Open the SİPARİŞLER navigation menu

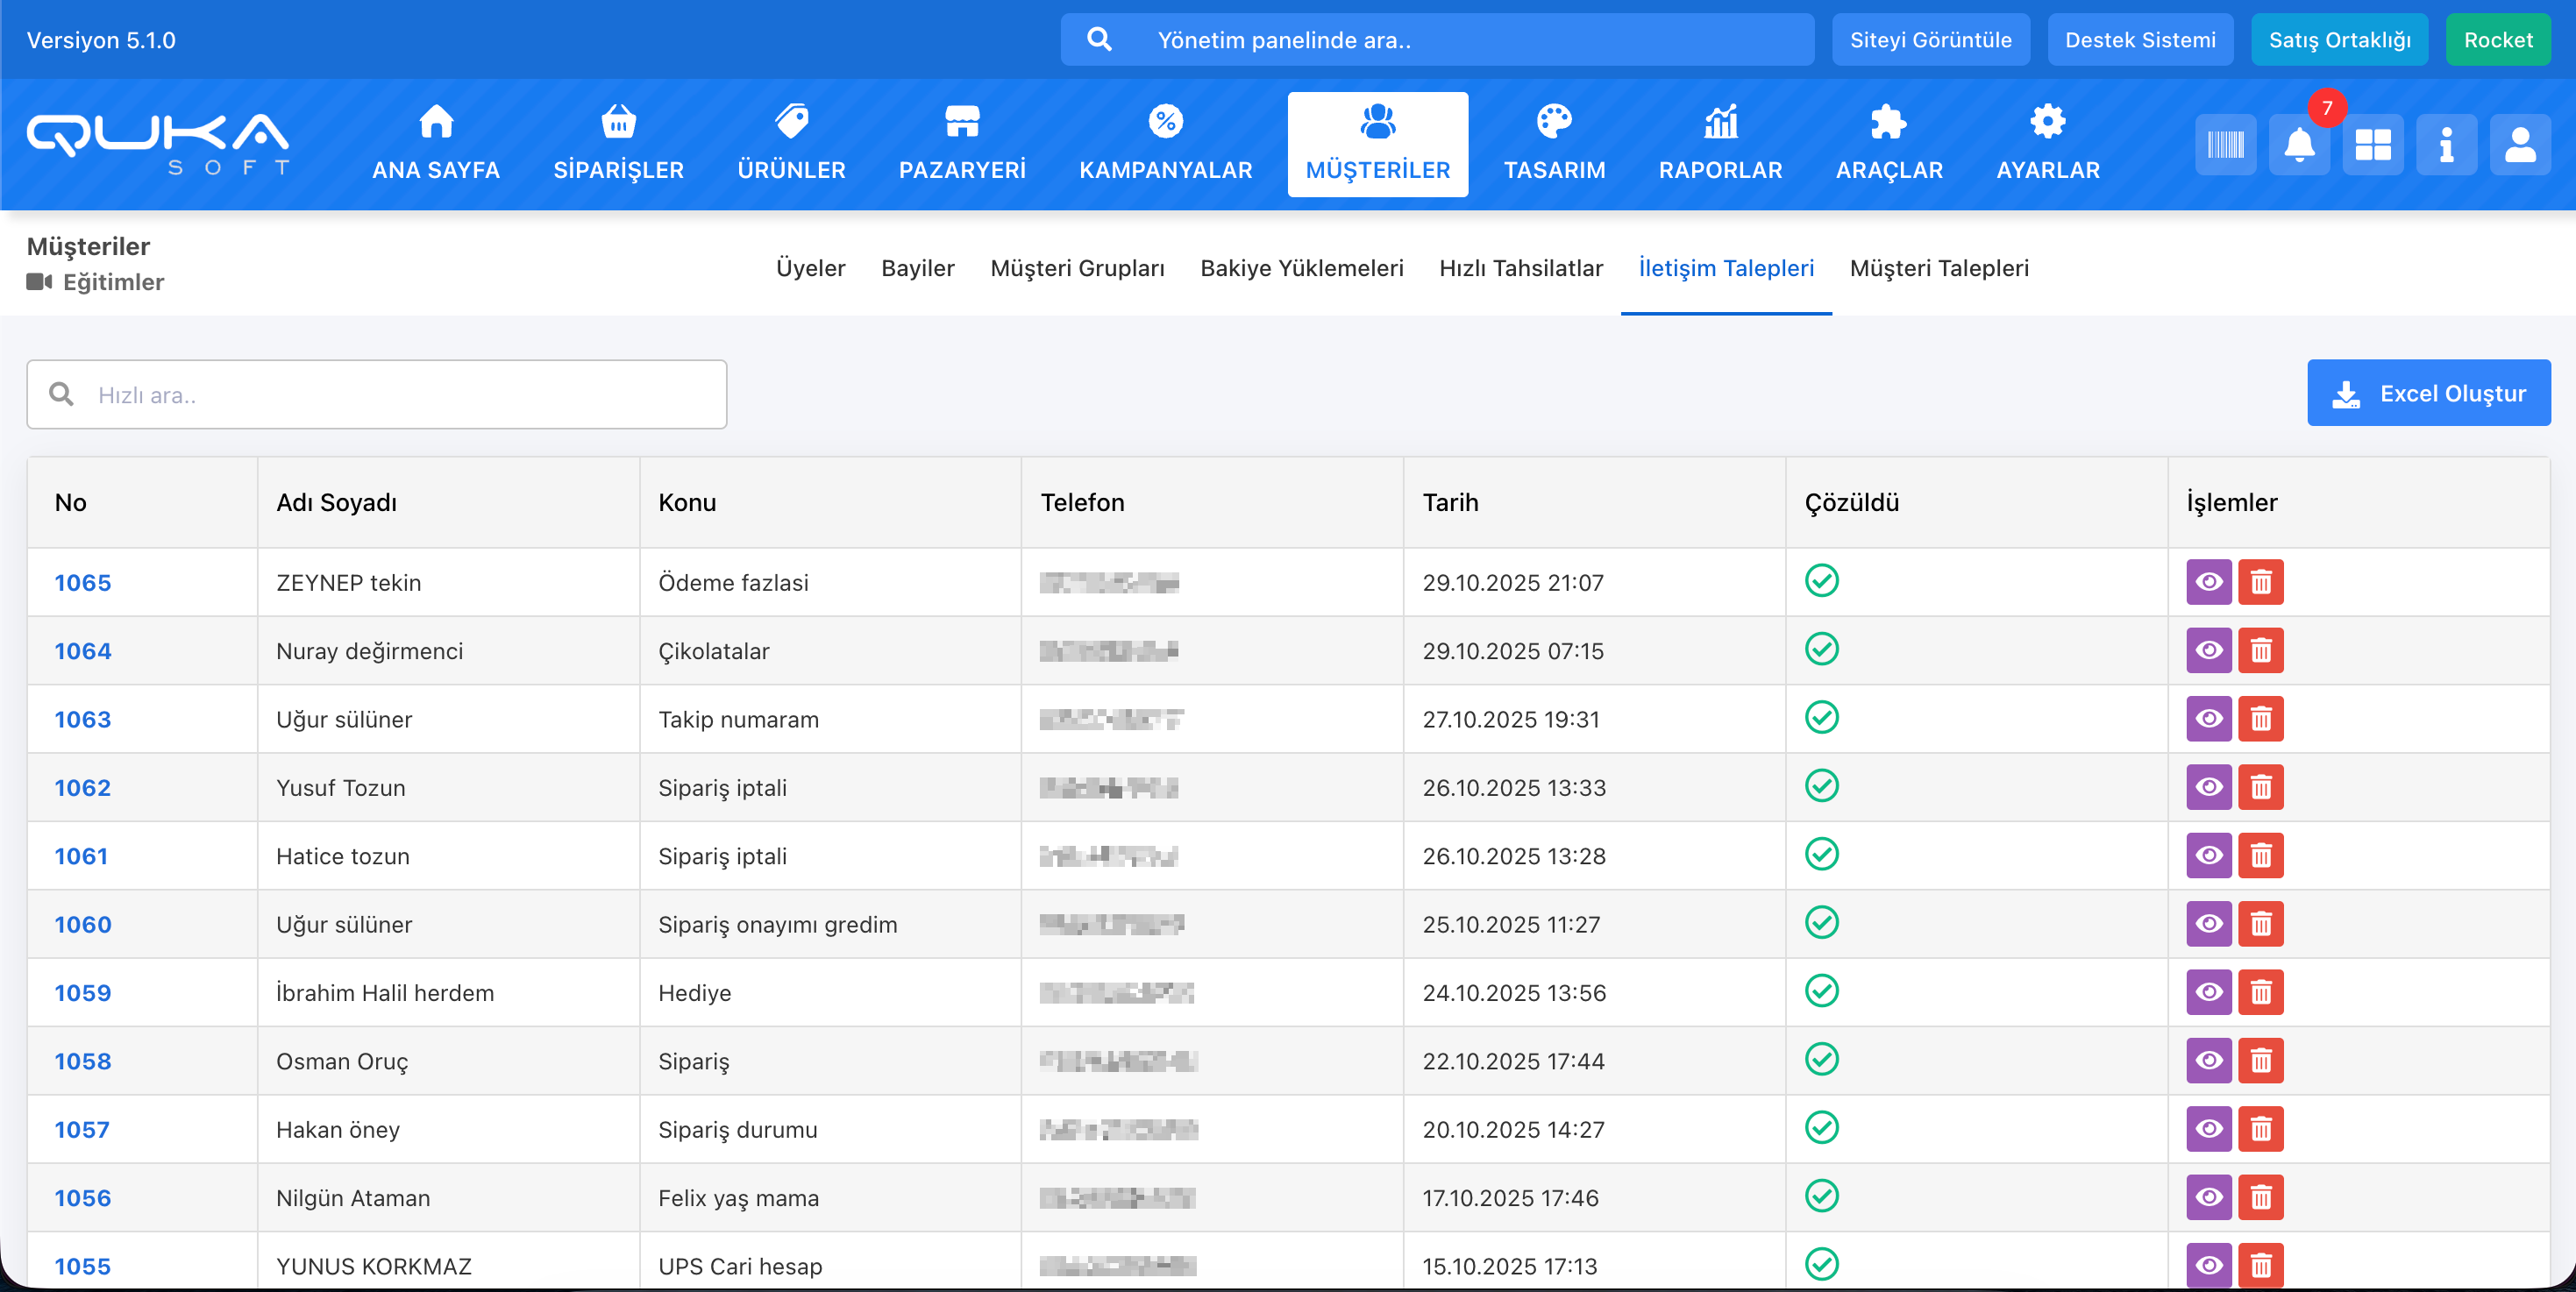(618, 144)
